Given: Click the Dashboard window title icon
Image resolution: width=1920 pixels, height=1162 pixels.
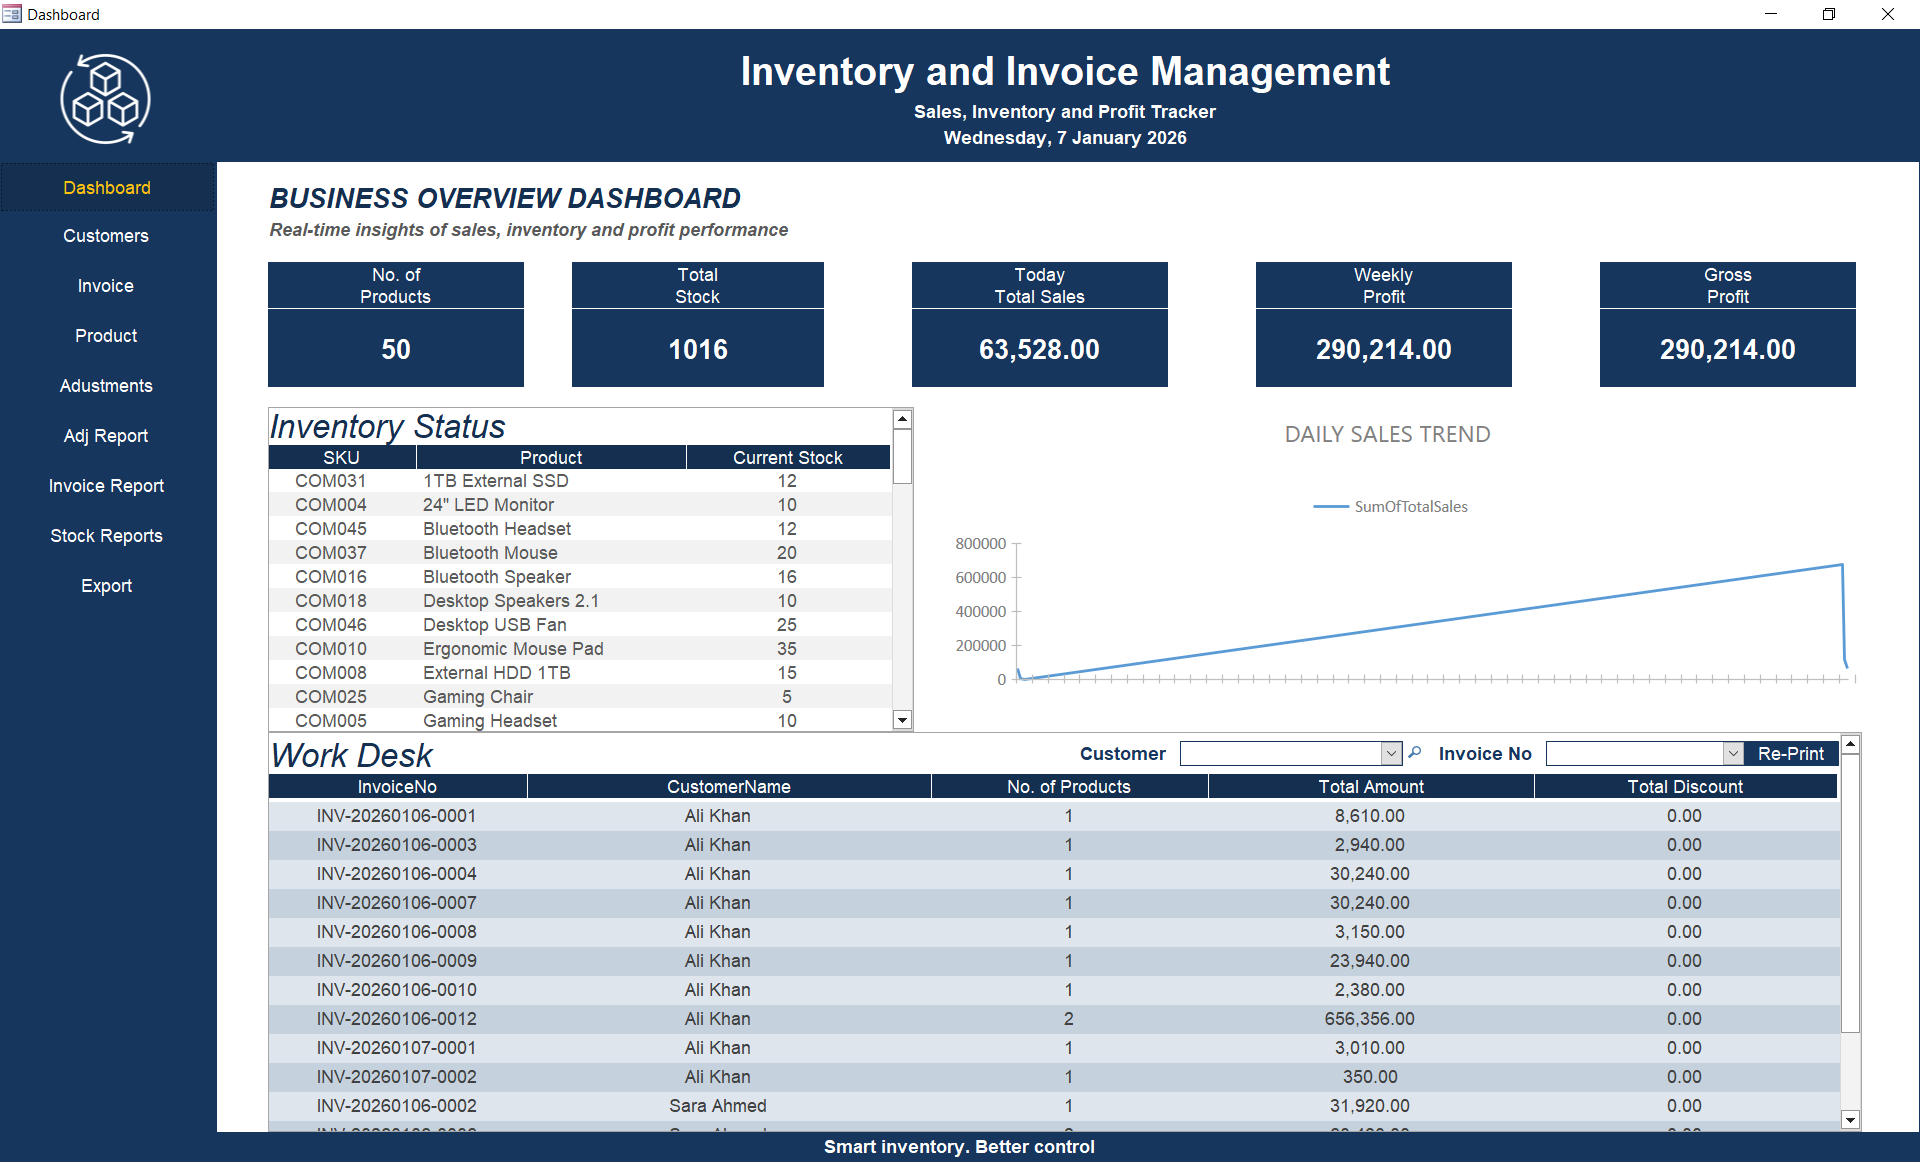Looking at the screenshot, I should pyautogui.click(x=12, y=14).
